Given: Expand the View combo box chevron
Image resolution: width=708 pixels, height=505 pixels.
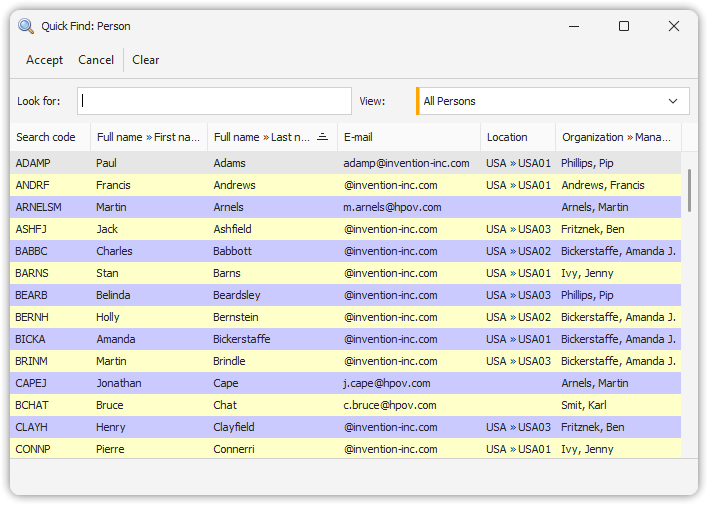Looking at the screenshot, I should pyautogui.click(x=673, y=101).
